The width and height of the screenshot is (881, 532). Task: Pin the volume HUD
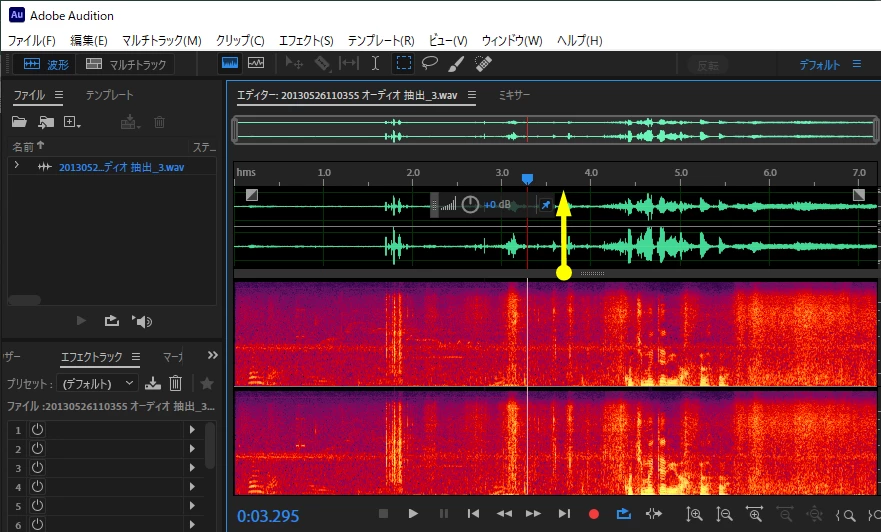pyautogui.click(x=546, y=205)
